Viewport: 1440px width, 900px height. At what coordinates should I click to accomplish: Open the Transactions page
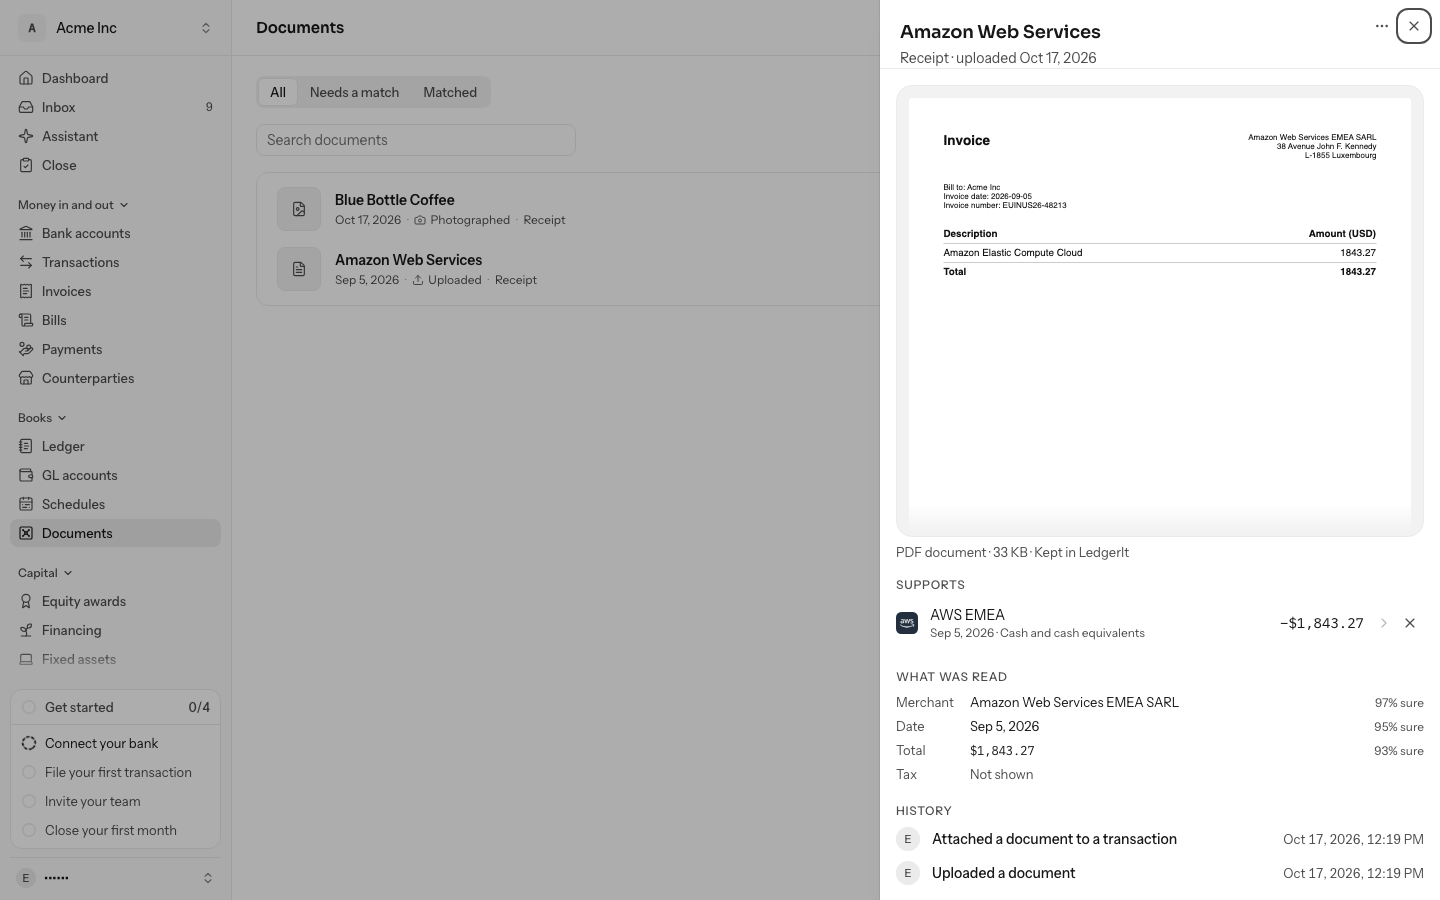point(115,262)
